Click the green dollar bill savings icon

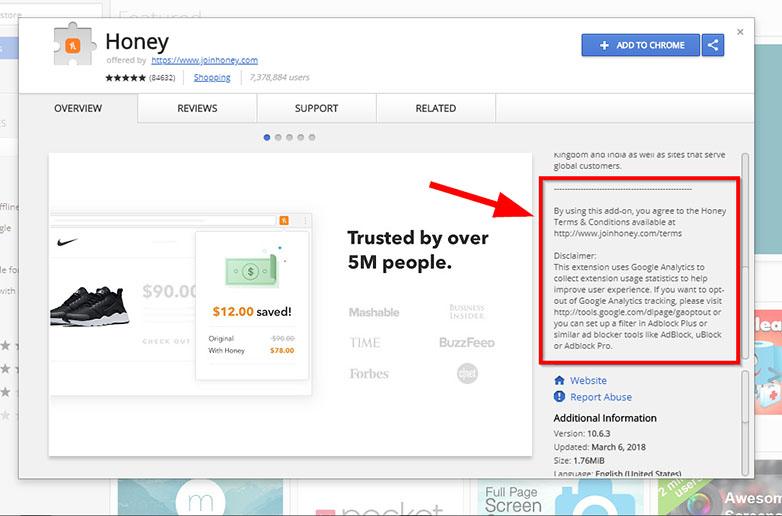click(x=251, y=270)
